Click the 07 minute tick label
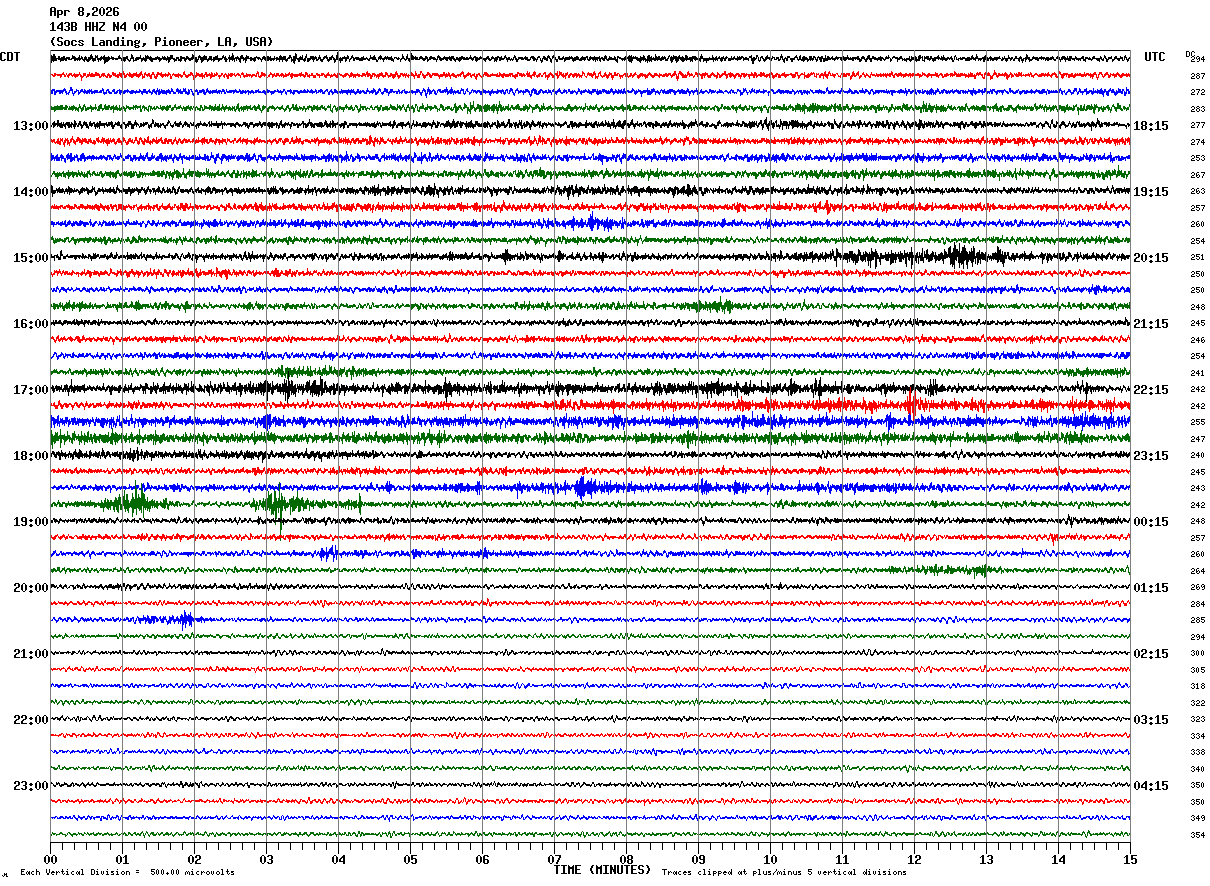This screenshot has height=886, width=1210. (554, 859)
